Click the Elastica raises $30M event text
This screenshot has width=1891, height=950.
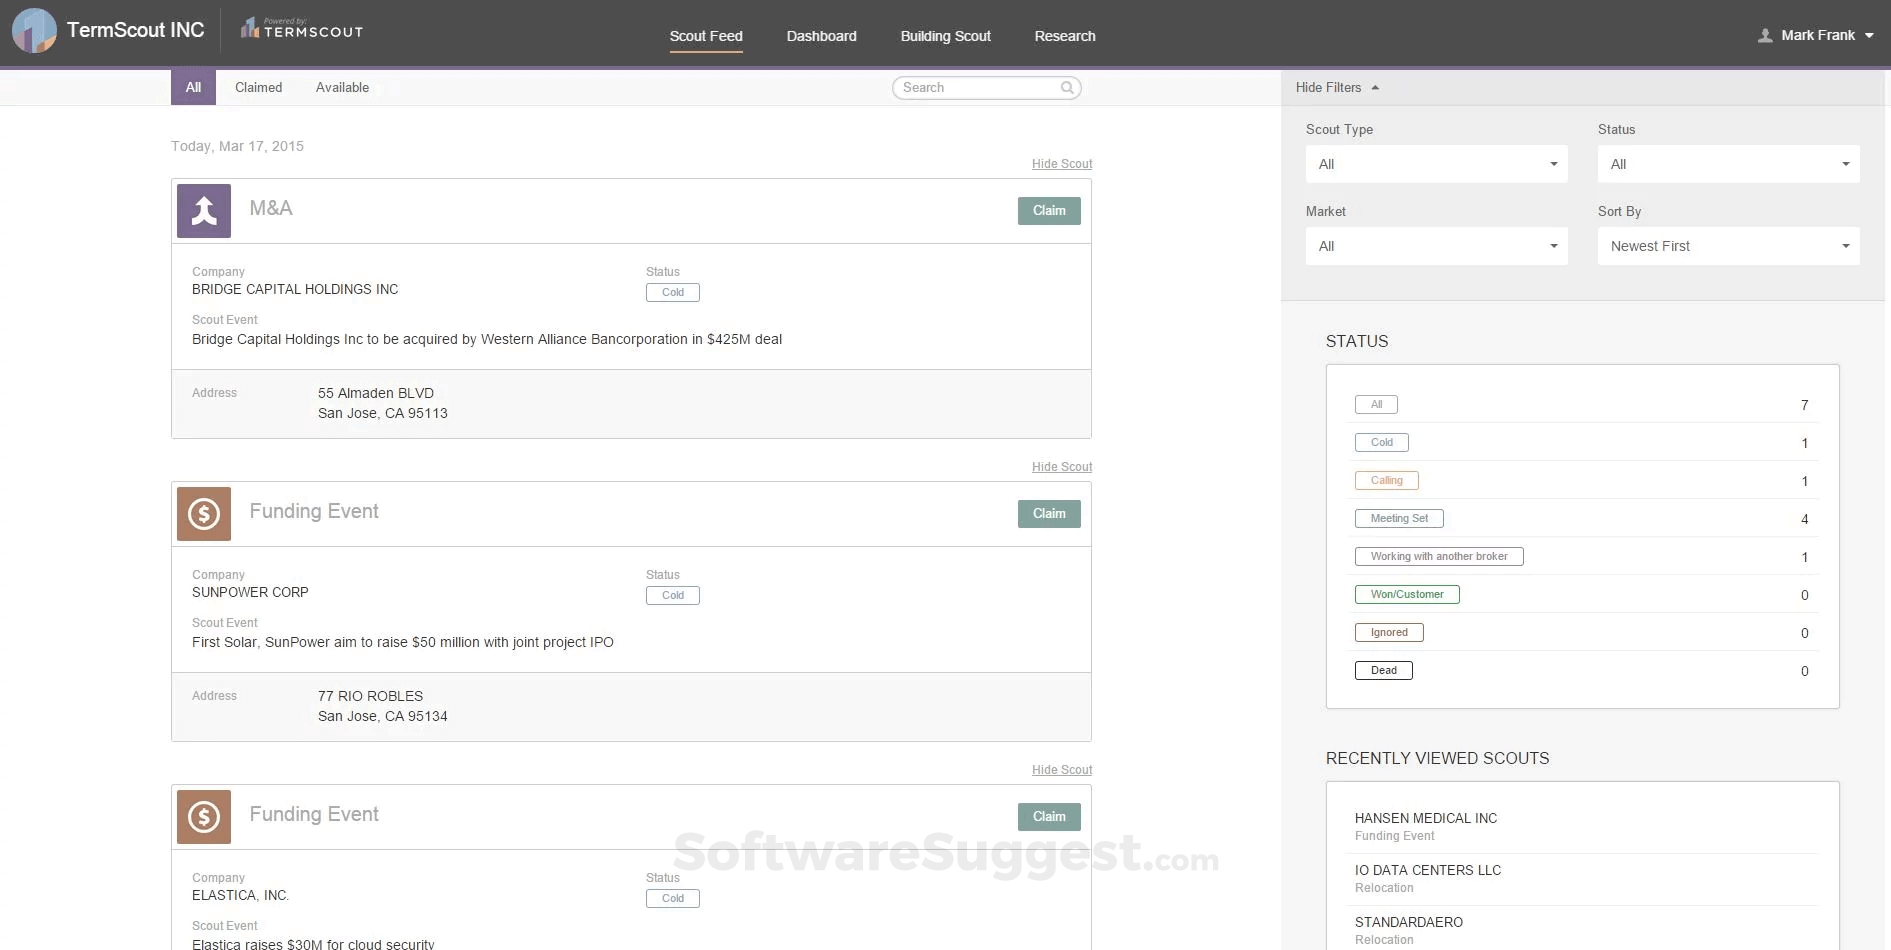313,943
